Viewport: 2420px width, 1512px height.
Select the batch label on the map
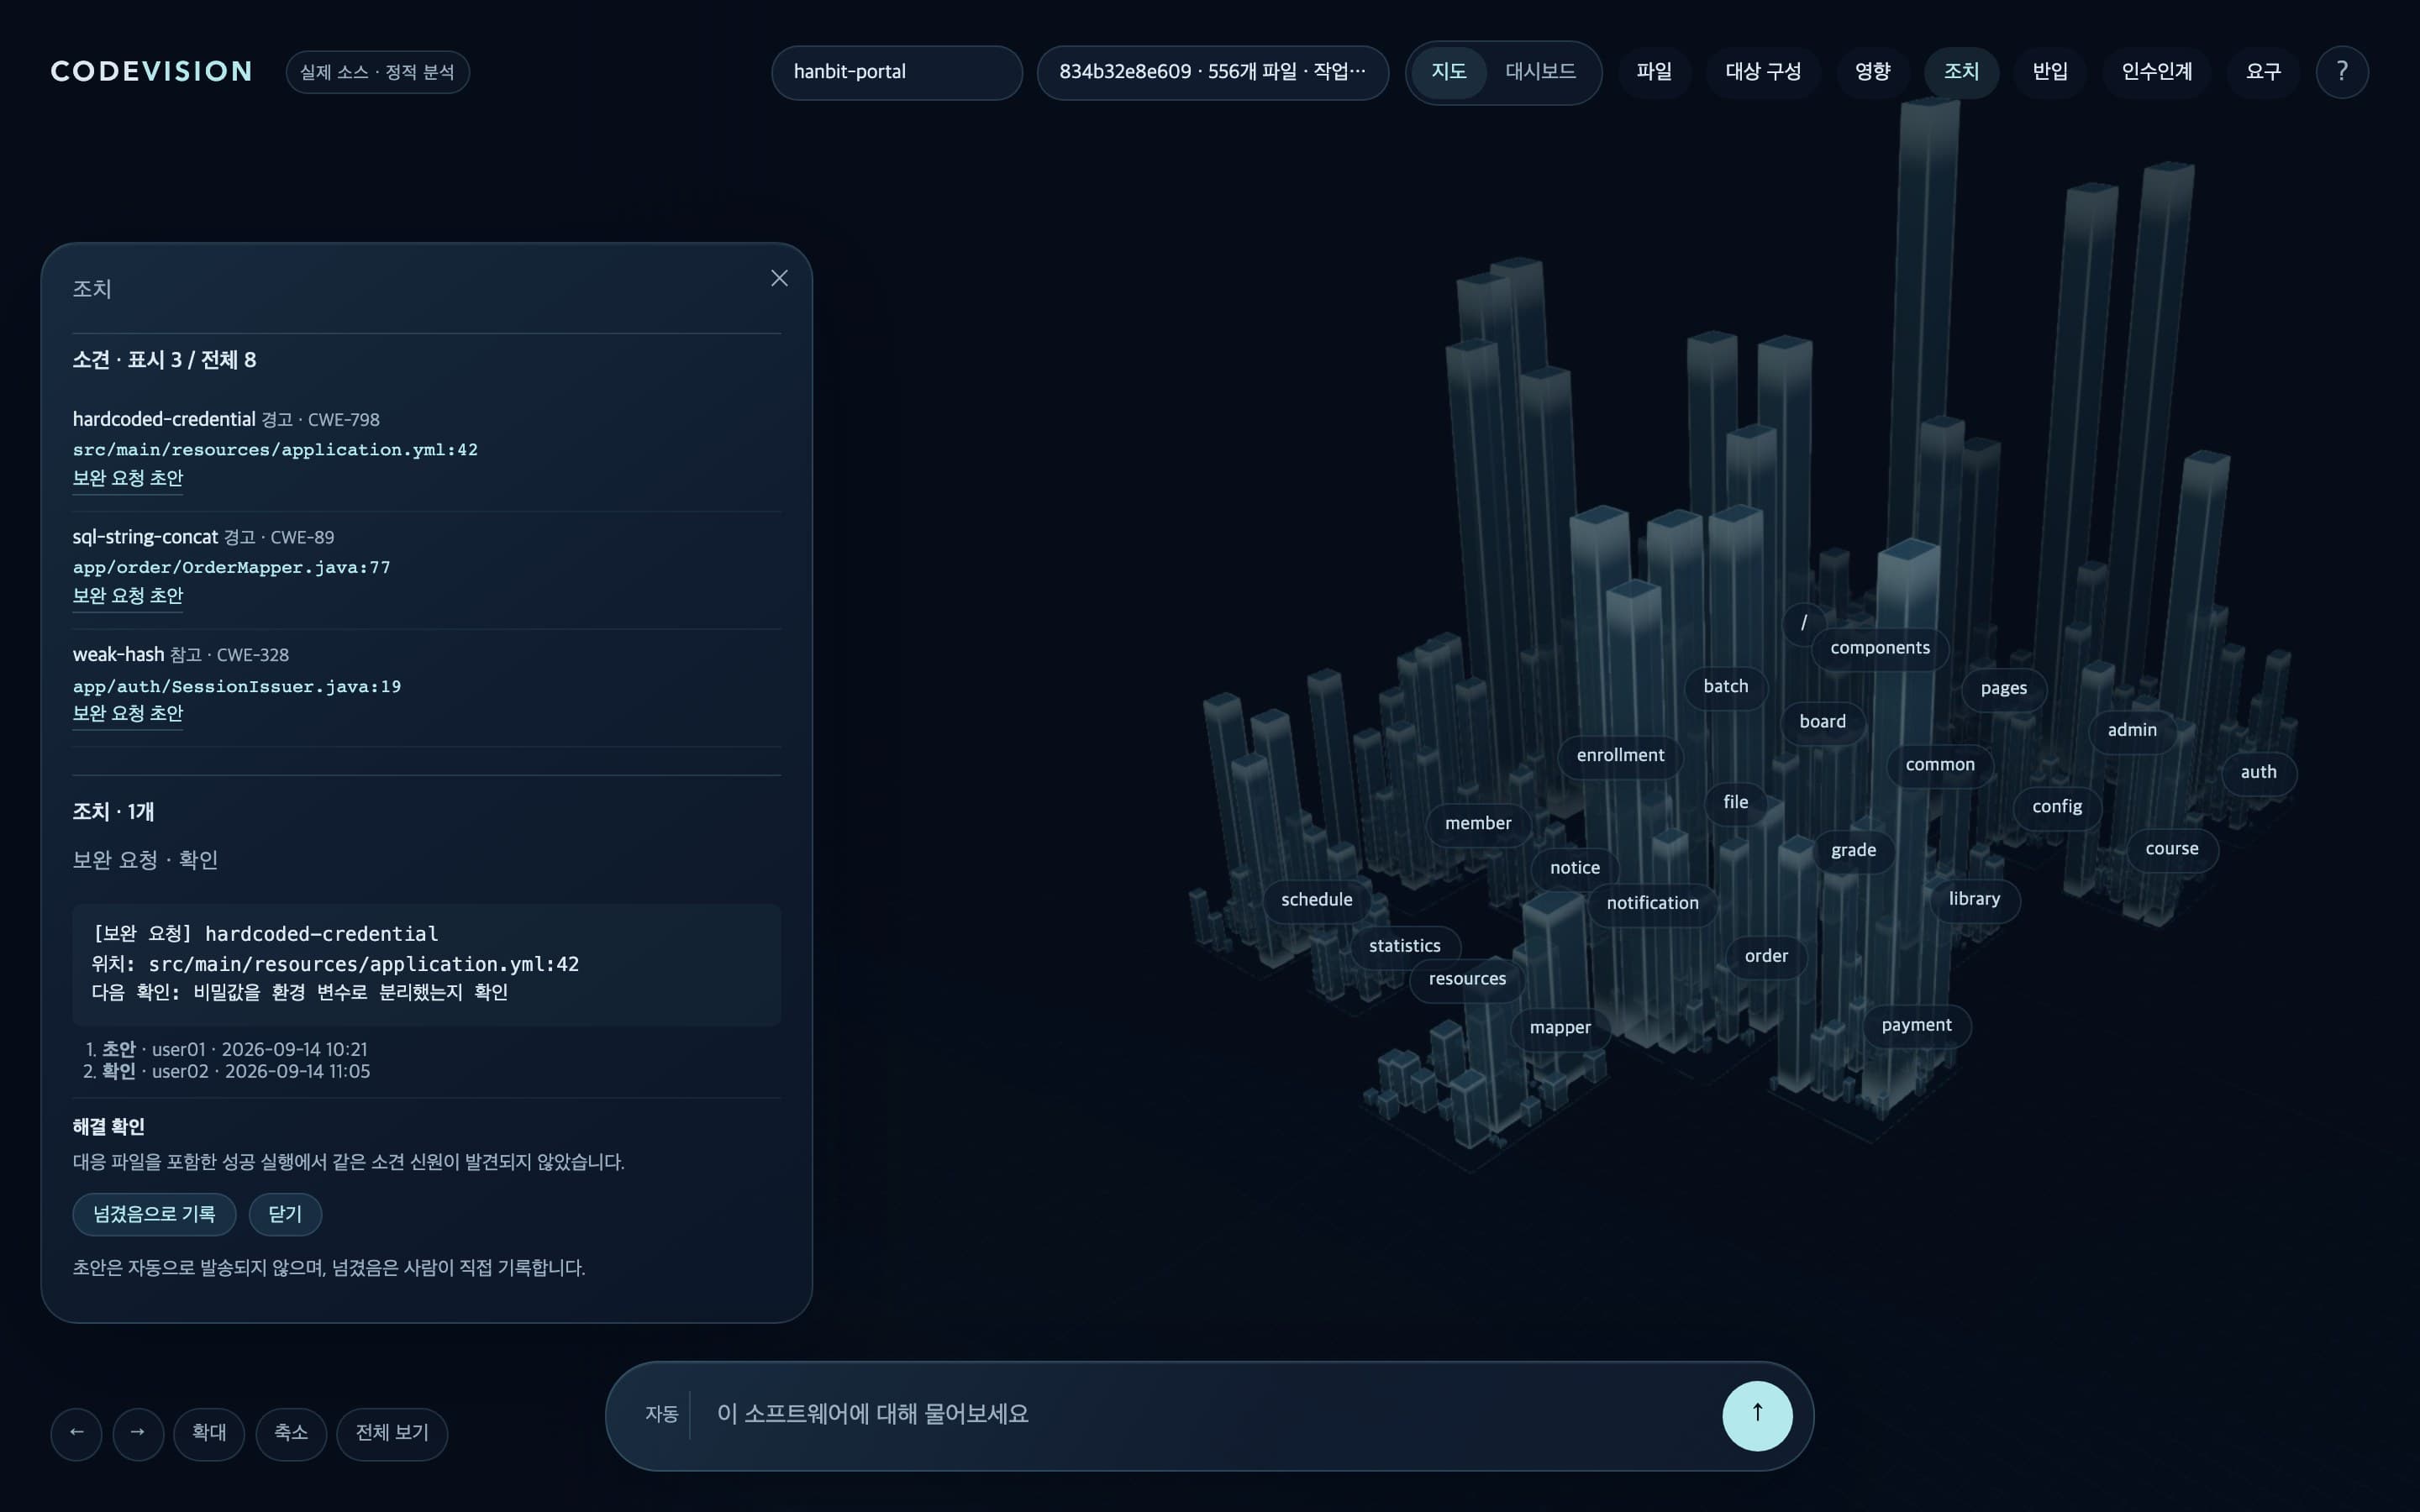(1725, 687)
